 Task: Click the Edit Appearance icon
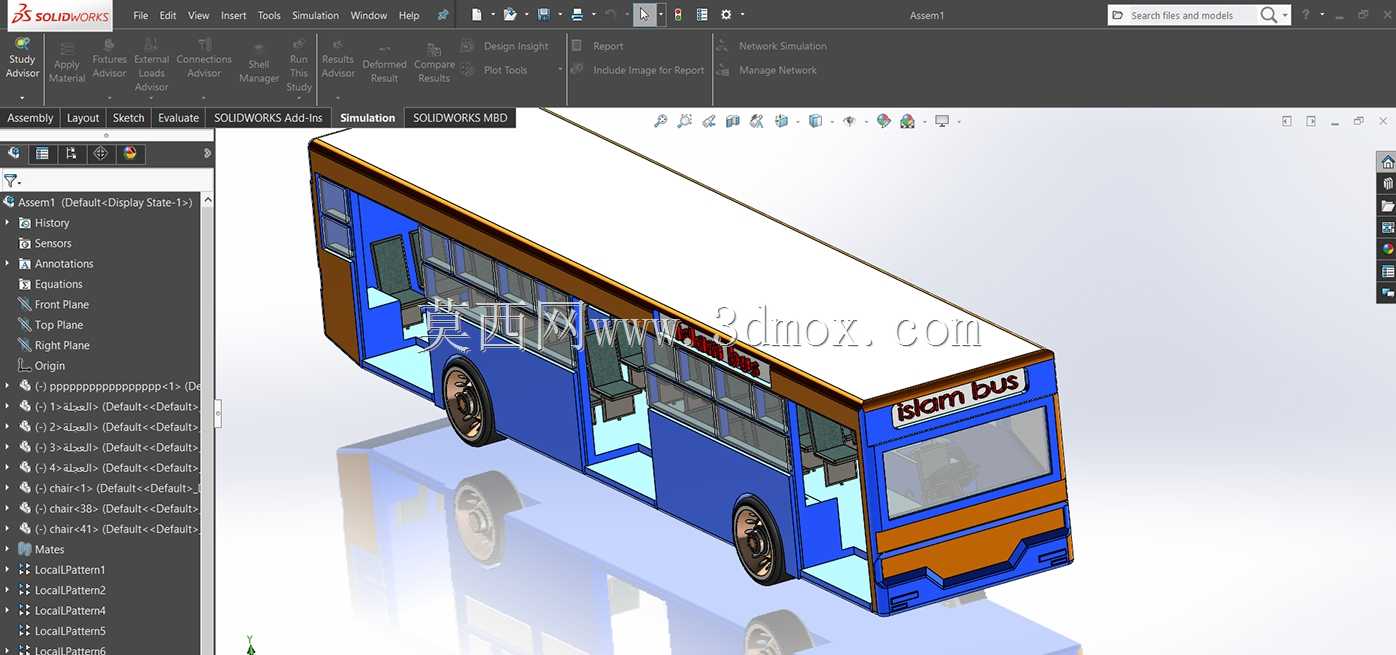pyautogui.click(x=884, y=121)
